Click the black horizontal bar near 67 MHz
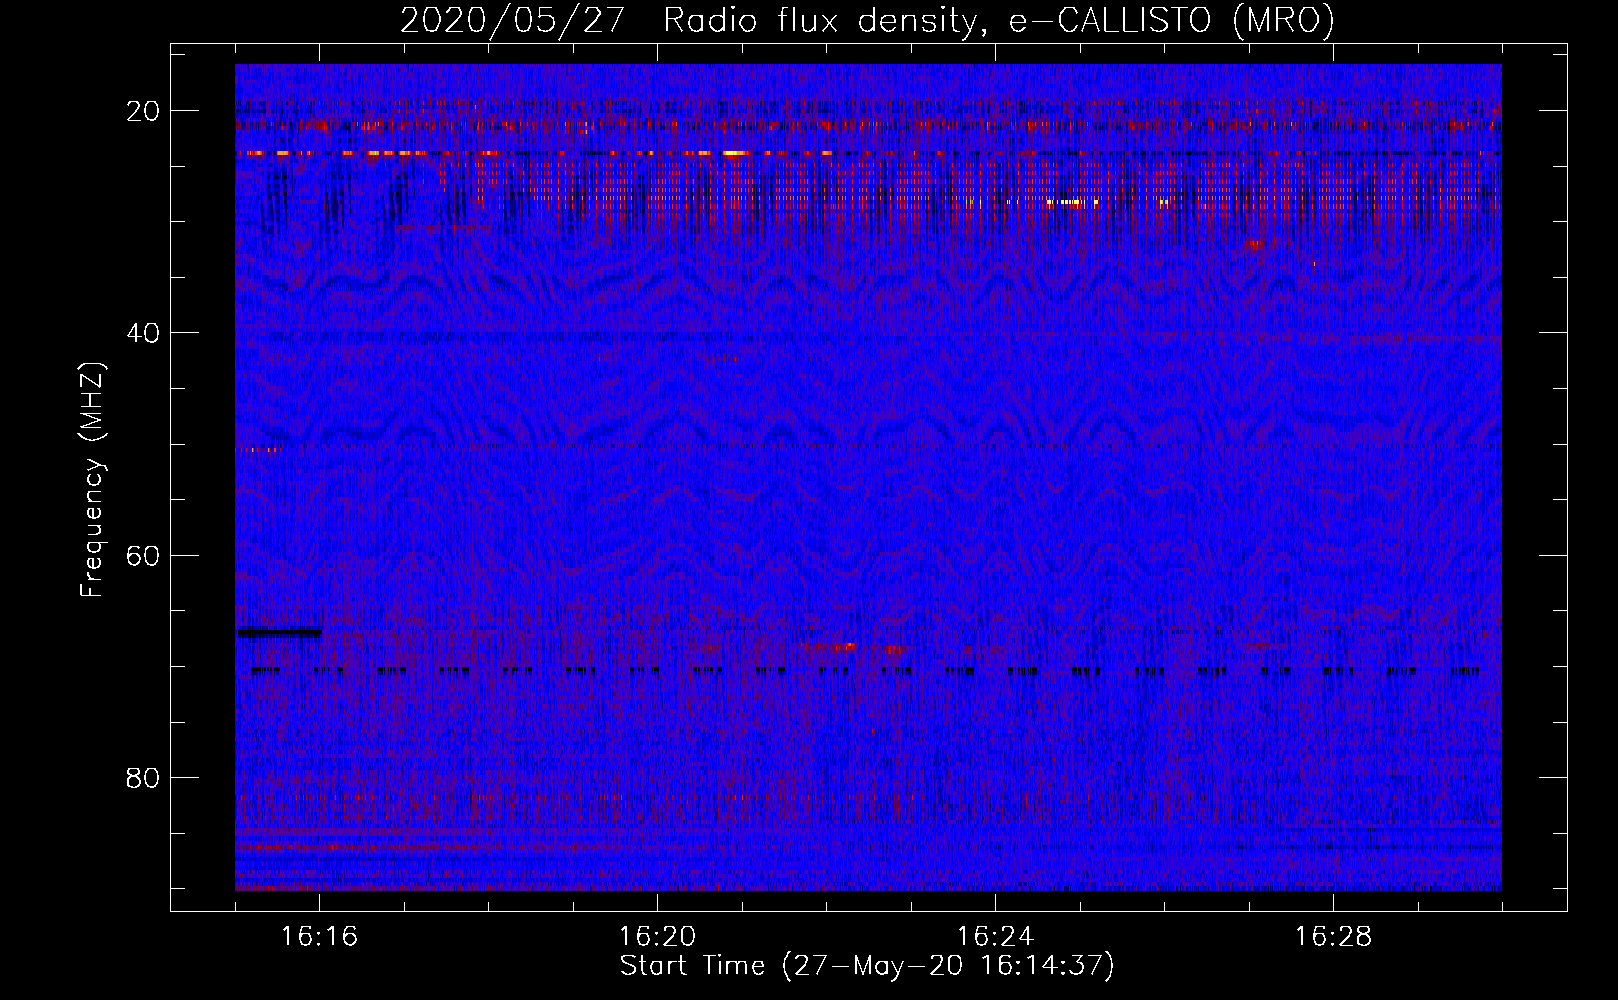This screenshot has height=1000, width=1618. [x=279, y=632]
